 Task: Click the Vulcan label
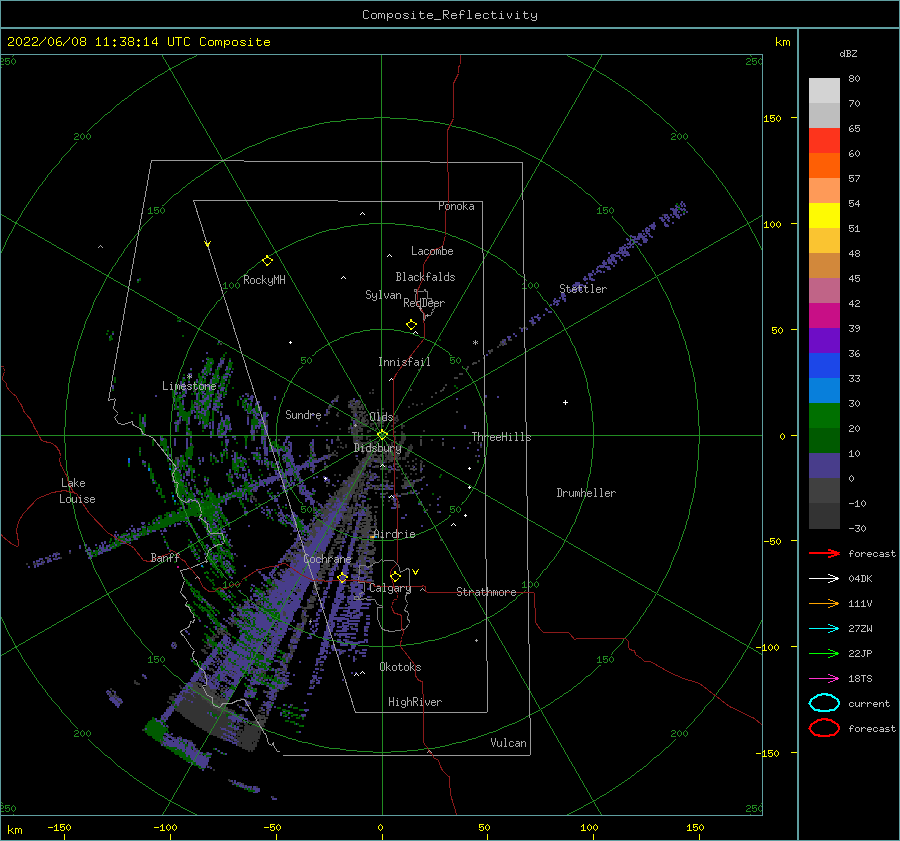pyautogui.click(x=509, y=743)
